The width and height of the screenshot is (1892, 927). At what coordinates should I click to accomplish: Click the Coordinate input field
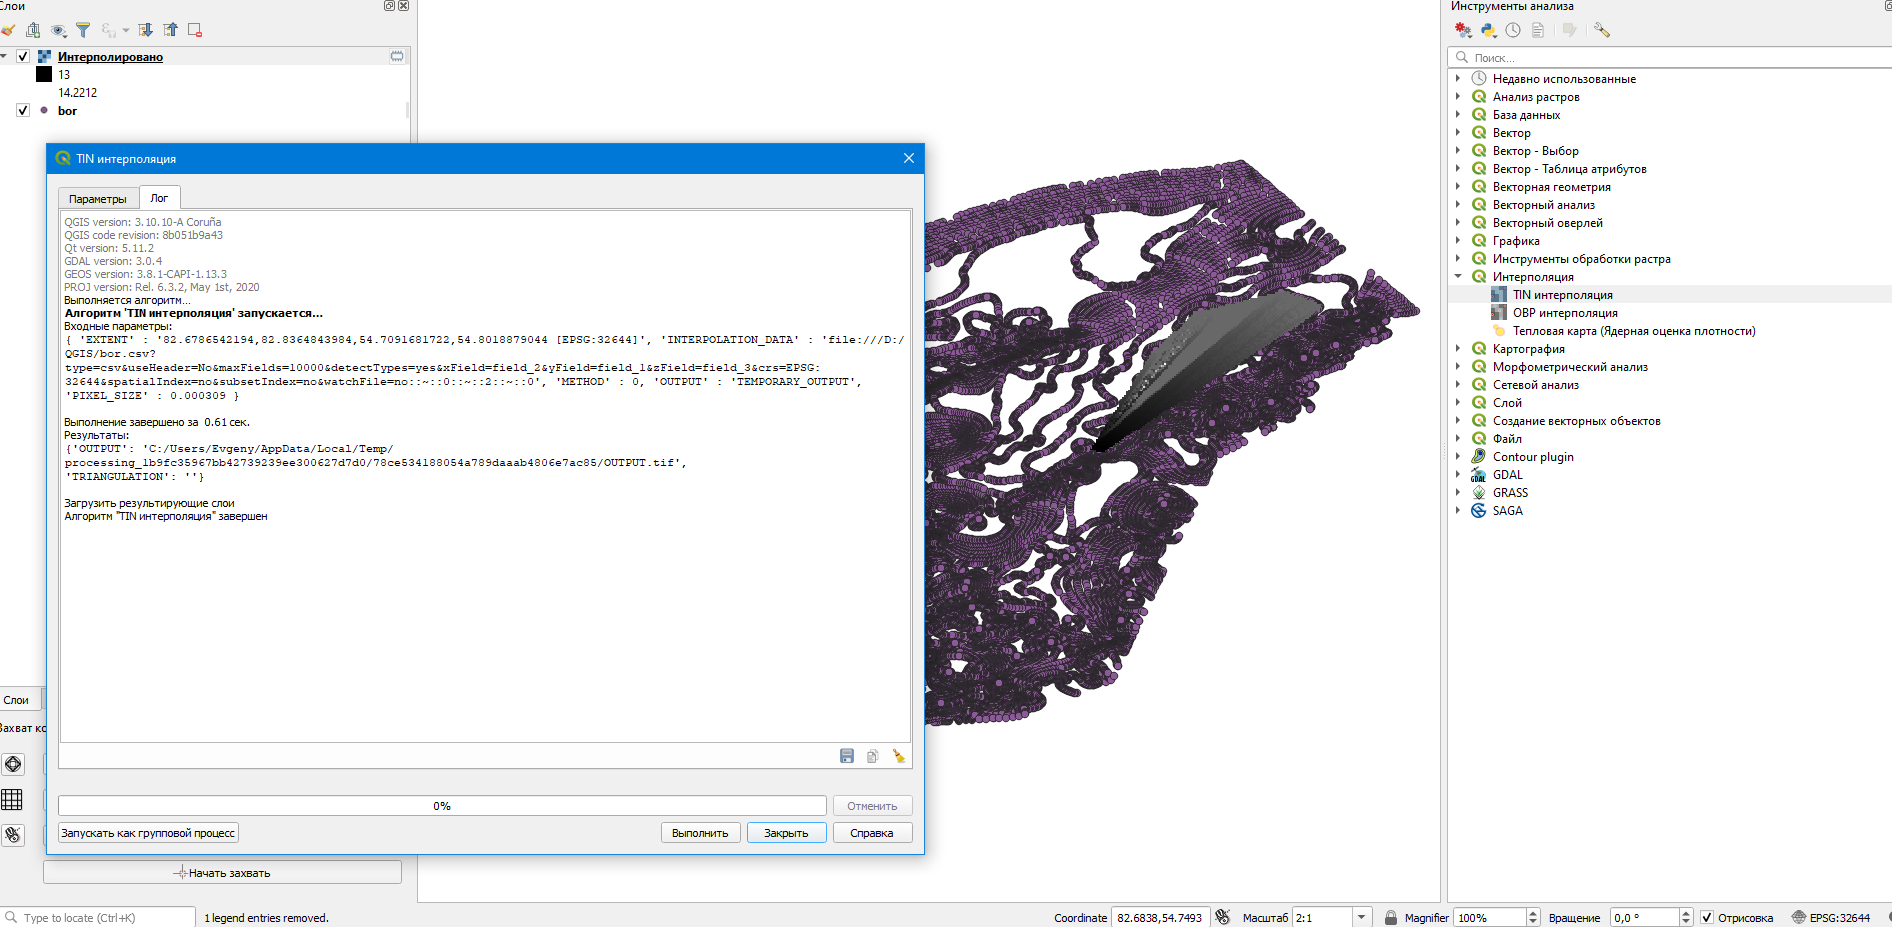[1160, 917]
